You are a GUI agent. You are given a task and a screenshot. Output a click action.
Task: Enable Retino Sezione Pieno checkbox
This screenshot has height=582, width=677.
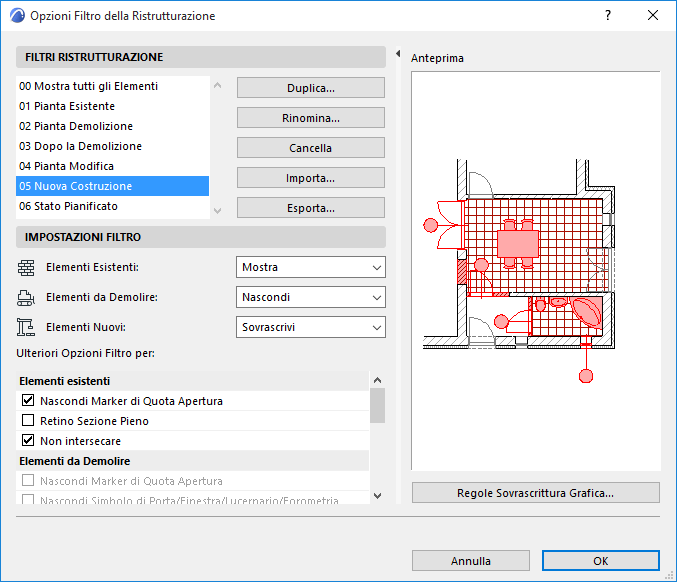tap(28, 420)
